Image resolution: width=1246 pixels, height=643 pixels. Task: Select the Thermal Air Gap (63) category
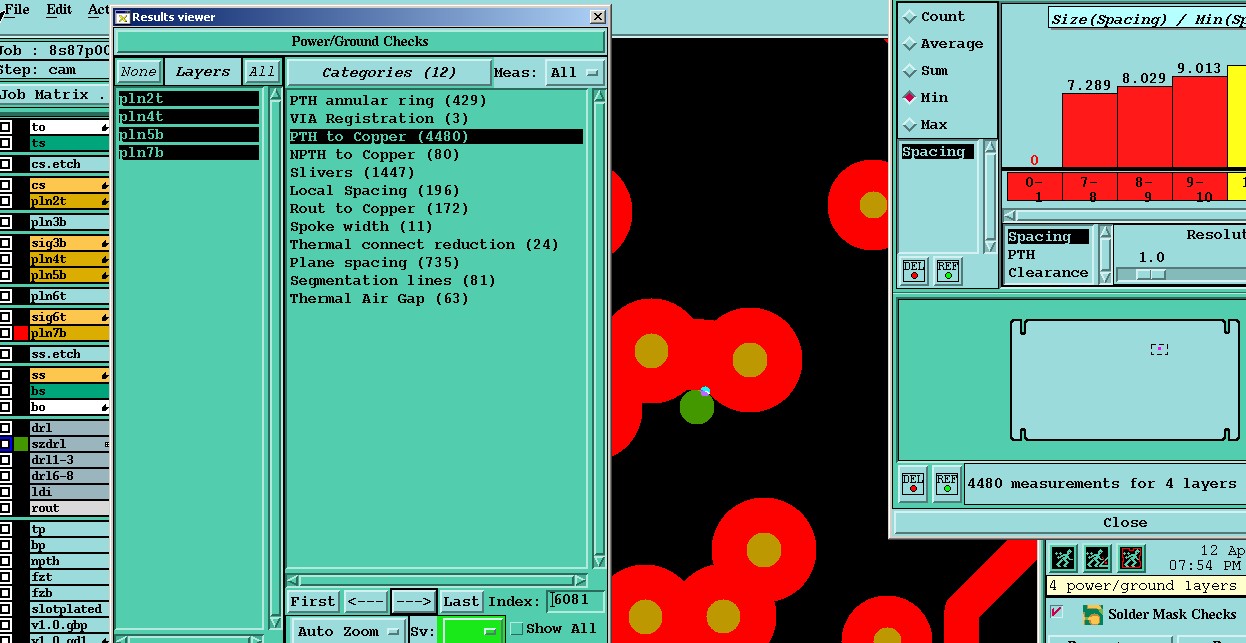[379, 299]
